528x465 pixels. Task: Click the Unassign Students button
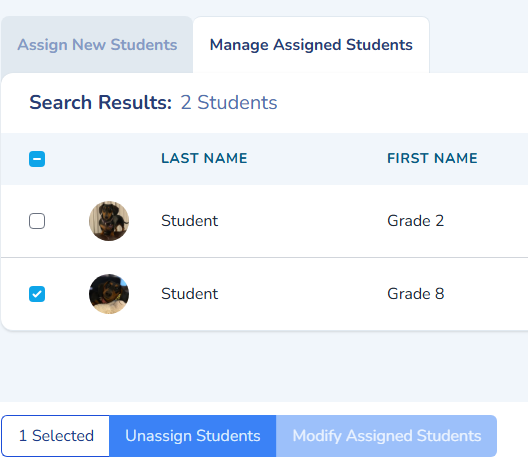click(x=193, y=436)
